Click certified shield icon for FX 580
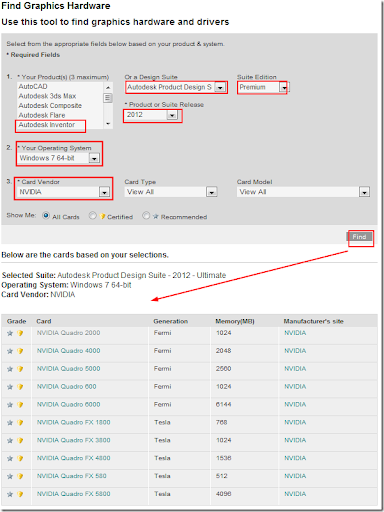384x512 pixels. (20, 476)
